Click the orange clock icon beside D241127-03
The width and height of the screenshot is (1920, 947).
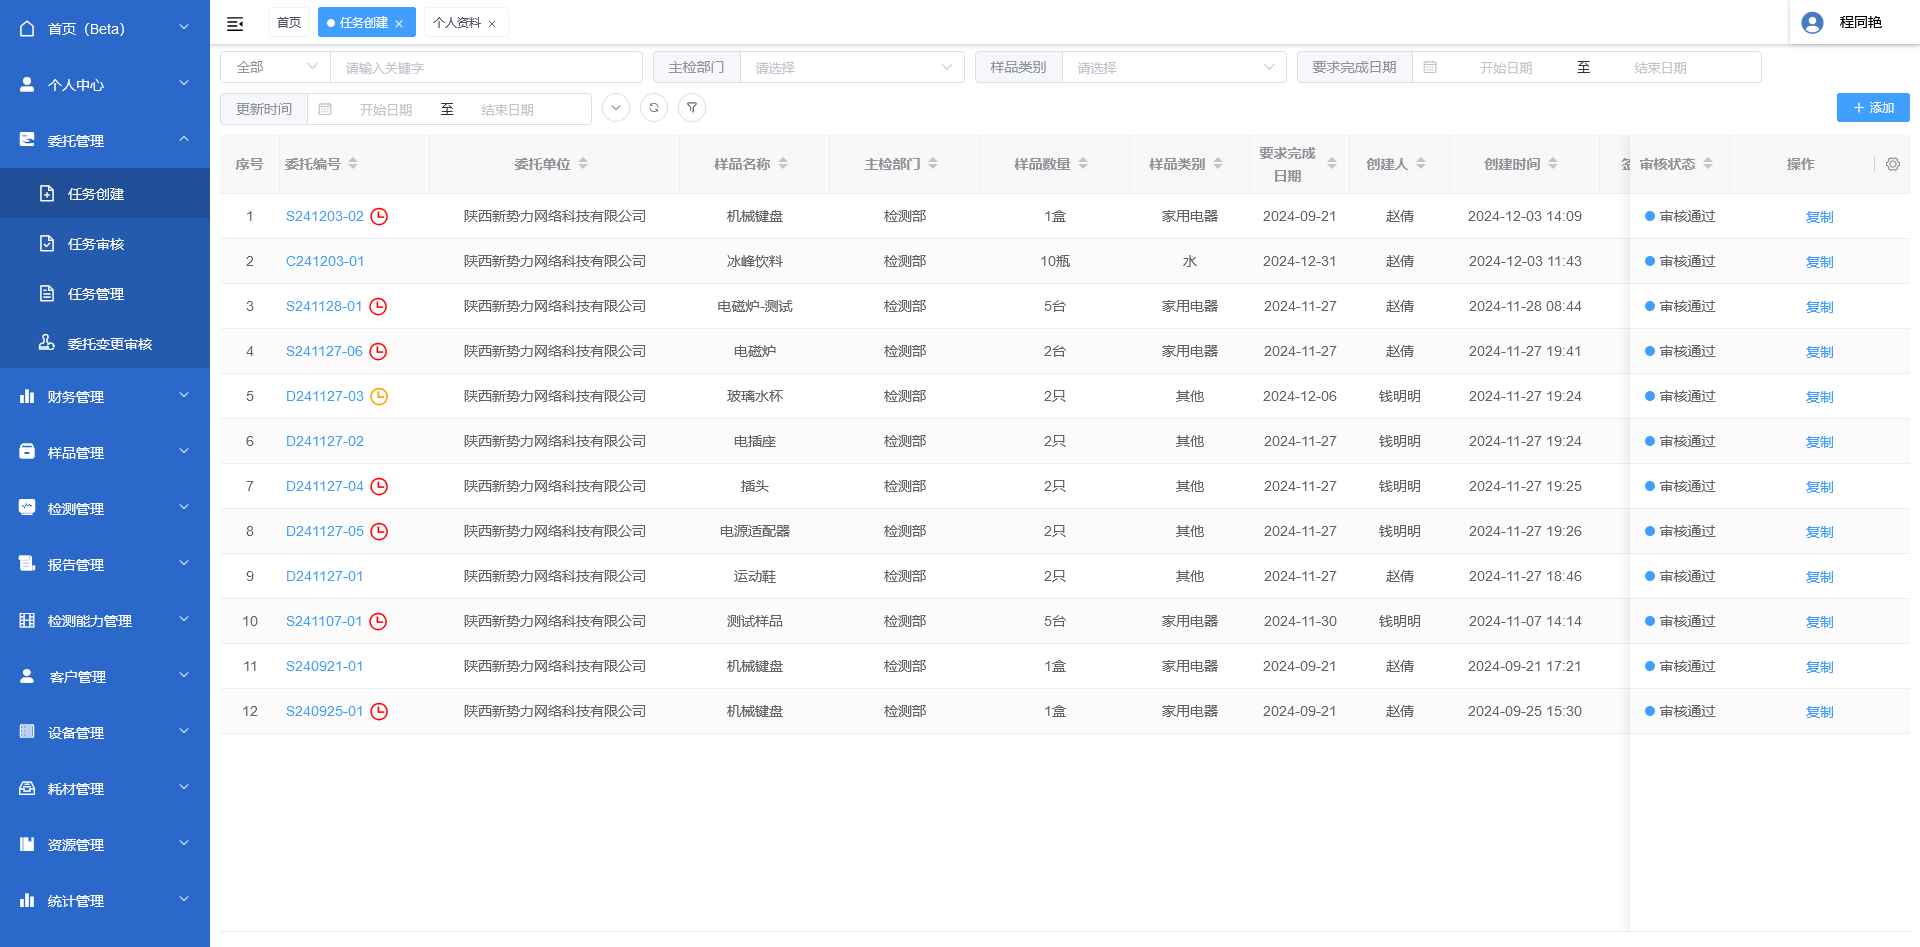(x=379, y=396)
